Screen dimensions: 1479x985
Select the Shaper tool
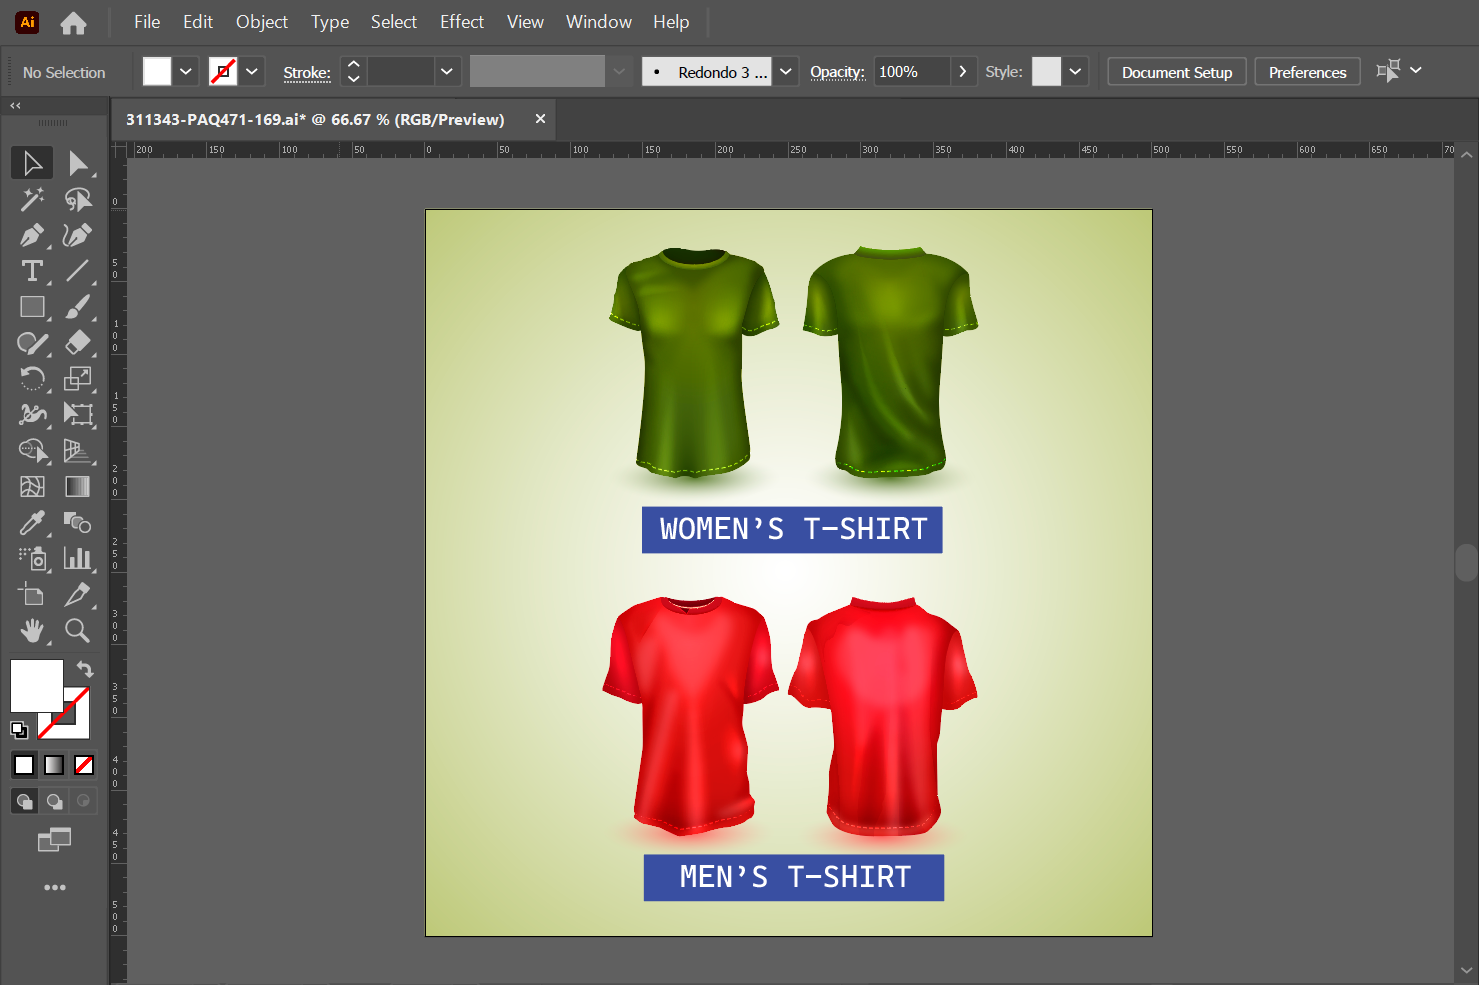32,343
